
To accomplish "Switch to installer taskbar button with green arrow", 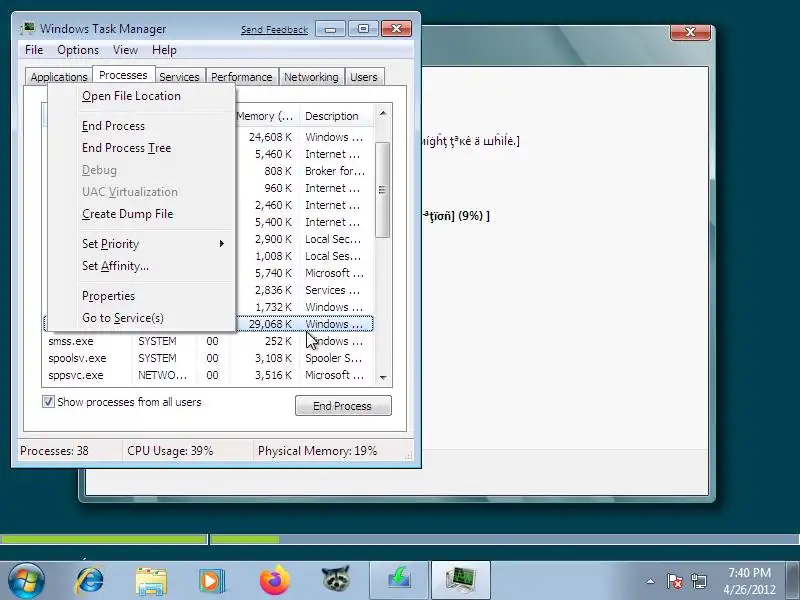I will pyautogui.click(x=399, y=580).
